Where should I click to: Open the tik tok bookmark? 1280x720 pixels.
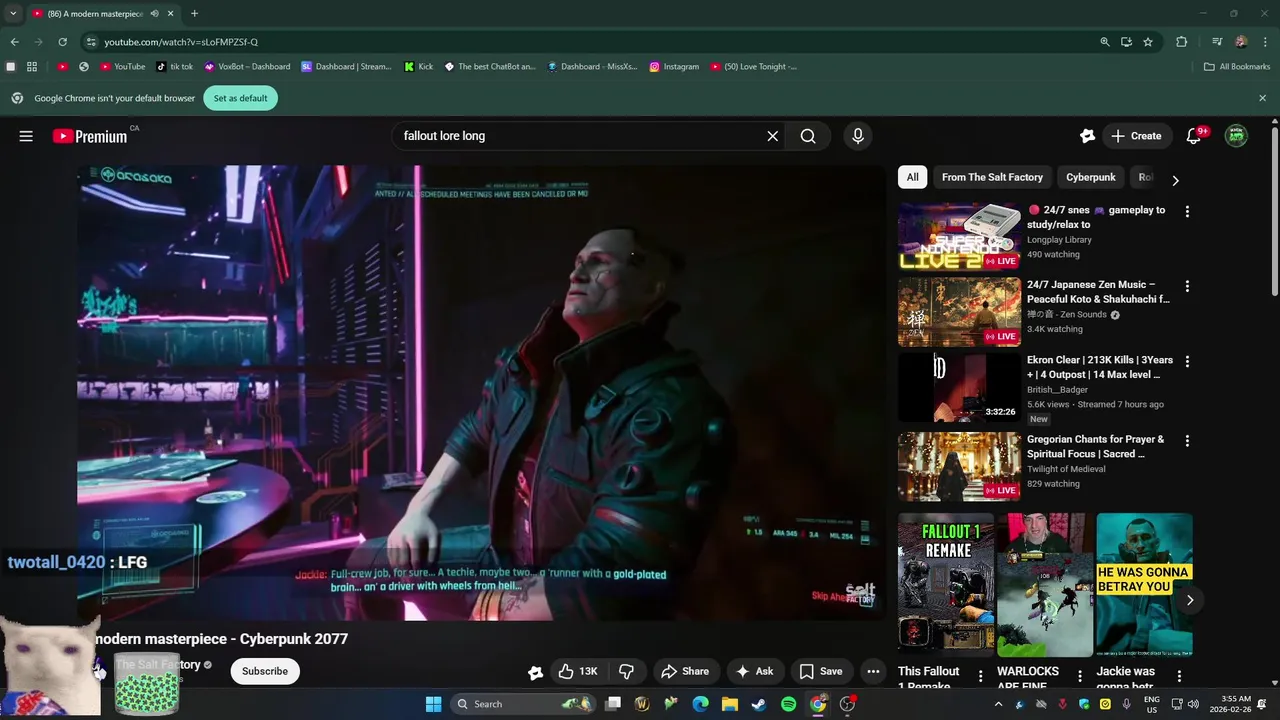point(175,67)
